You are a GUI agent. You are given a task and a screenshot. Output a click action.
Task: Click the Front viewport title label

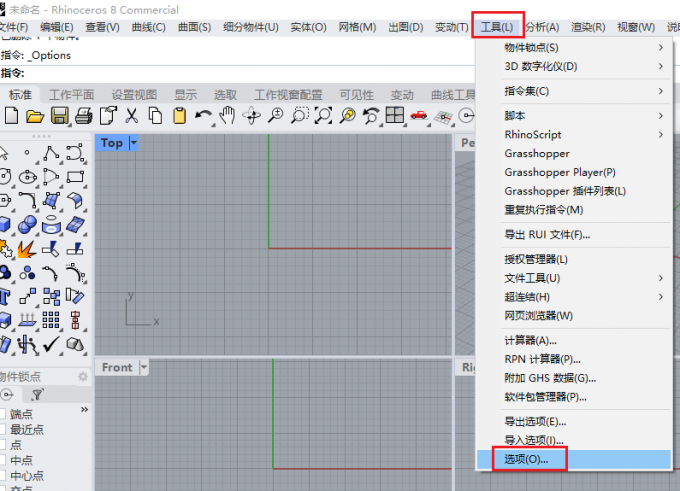(117, 367)
